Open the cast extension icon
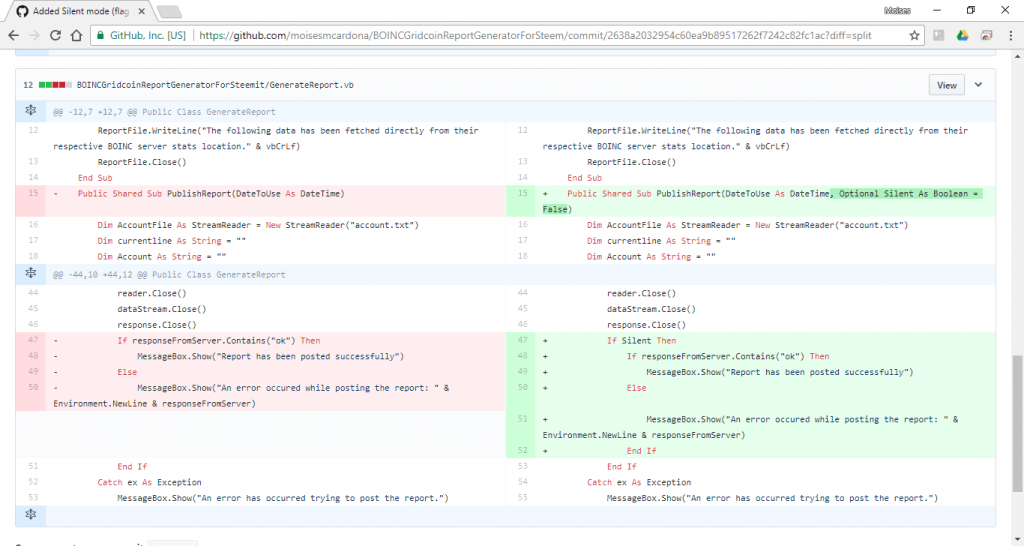The image size is (1024, 546). [987, 35]
